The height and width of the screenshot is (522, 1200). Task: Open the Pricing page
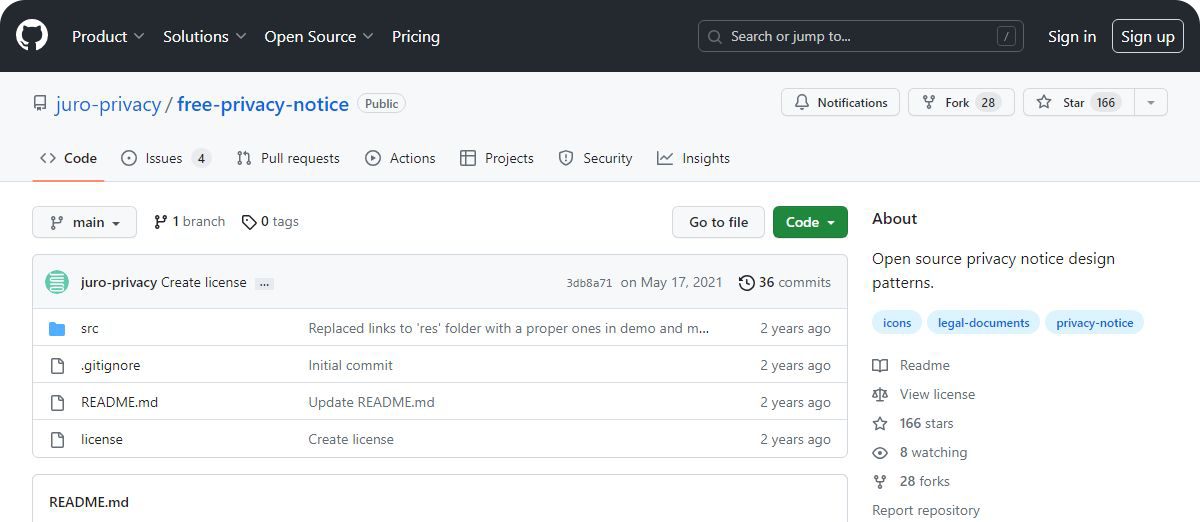[x=416, y=36]
